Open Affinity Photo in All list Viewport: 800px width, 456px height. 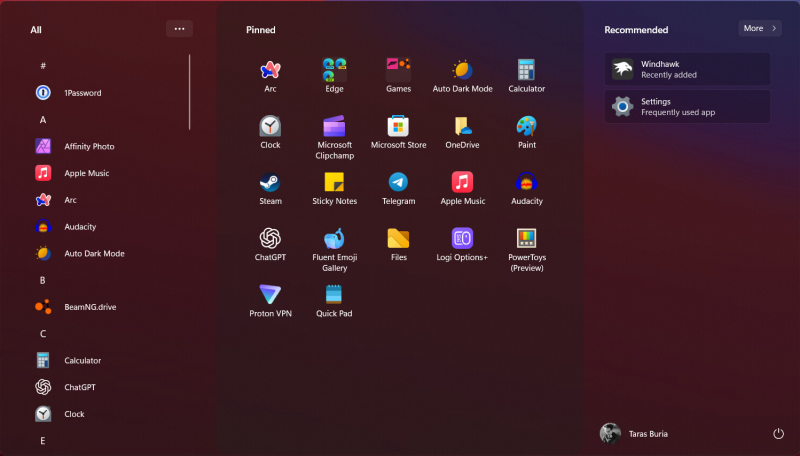[x=109, y=146]
